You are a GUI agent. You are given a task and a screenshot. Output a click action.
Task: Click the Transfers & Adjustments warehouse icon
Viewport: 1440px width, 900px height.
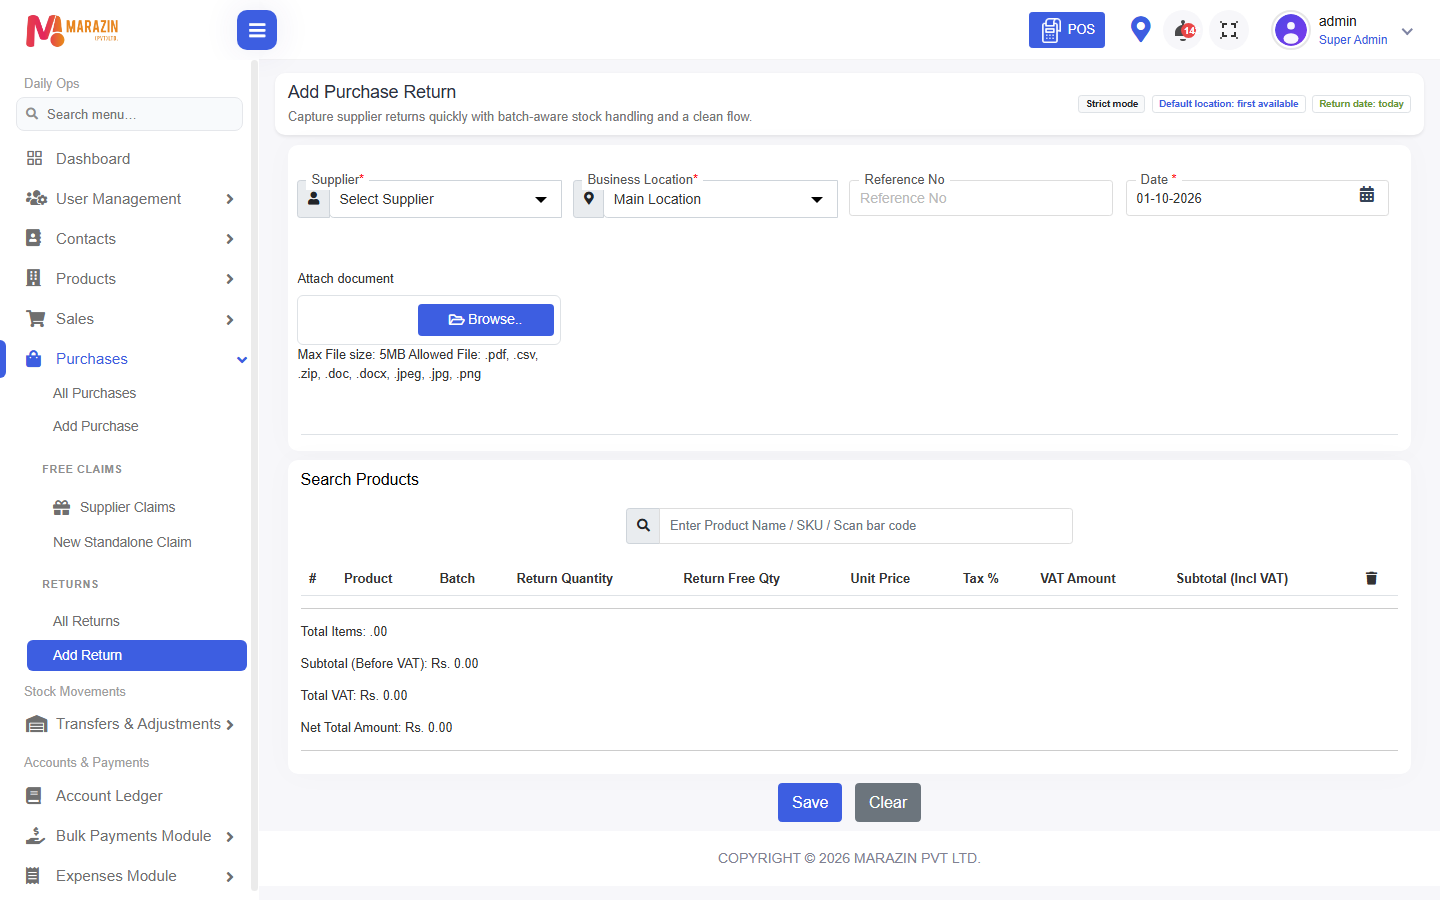pos(37,724)
